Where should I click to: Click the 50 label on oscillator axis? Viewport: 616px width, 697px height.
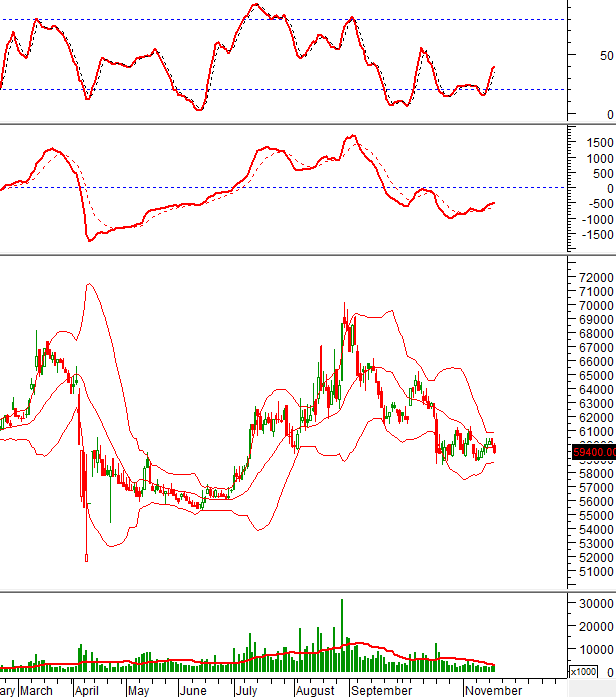(x=607, y=56)
